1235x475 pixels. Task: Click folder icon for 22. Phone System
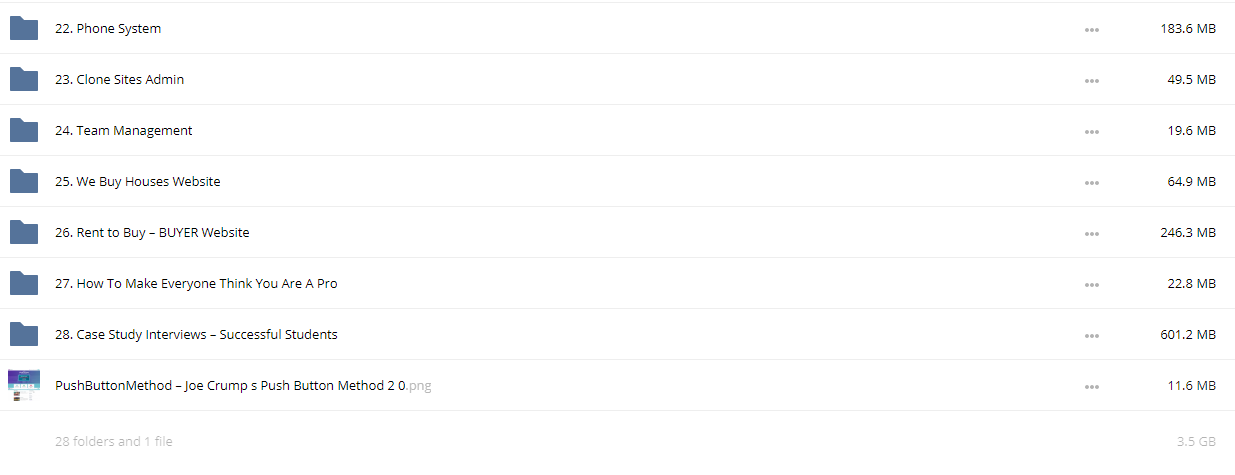(x=24, y=28)
